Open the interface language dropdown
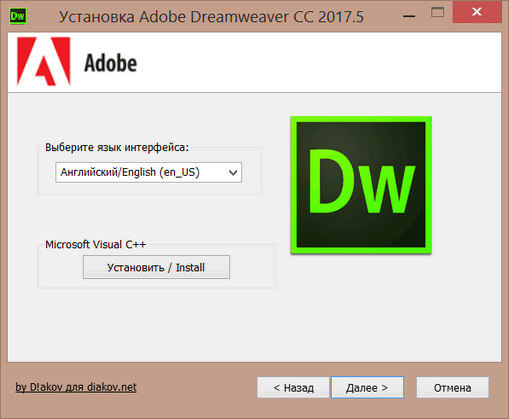The image size is (509, 419). 148,172
